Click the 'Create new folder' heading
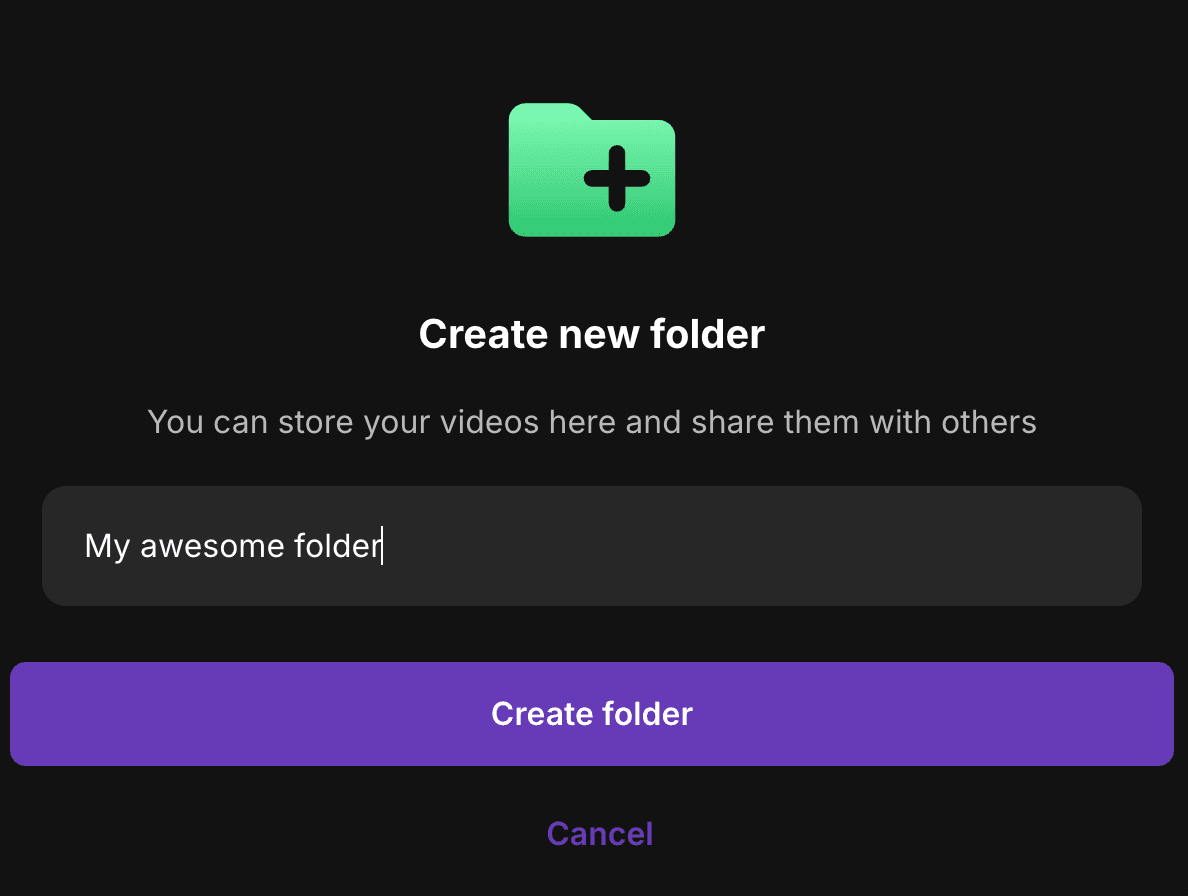The image size is (1188, 896). click(x=592, y=334)
